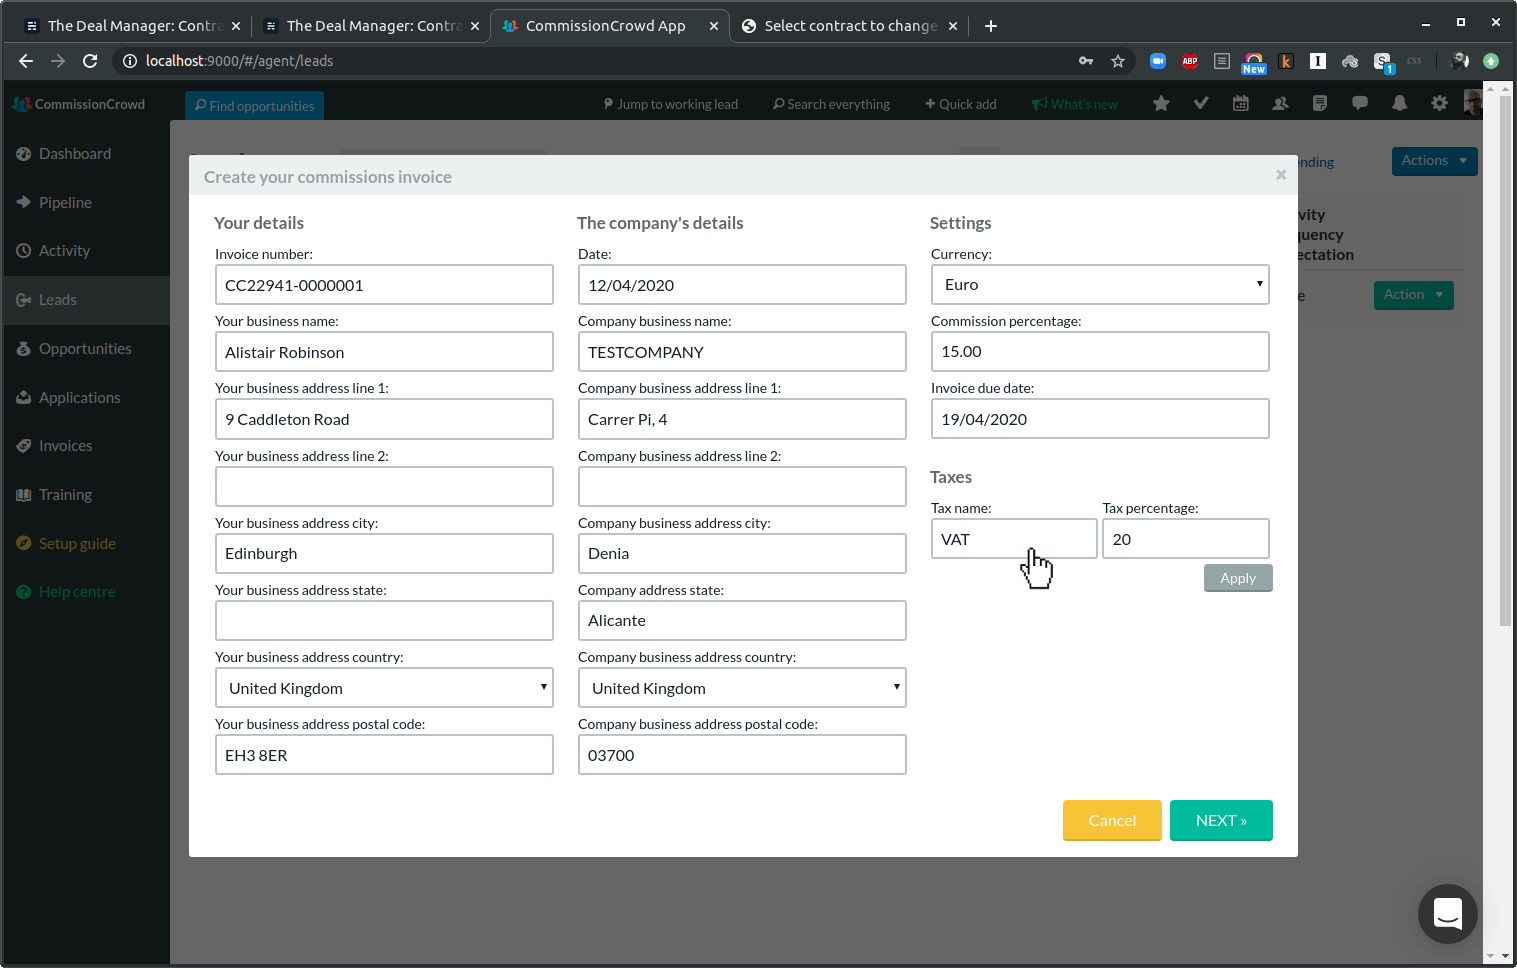Click the Zoom extension icon
Viewport: 1517px width, 968px height.
pos(1157,61)
